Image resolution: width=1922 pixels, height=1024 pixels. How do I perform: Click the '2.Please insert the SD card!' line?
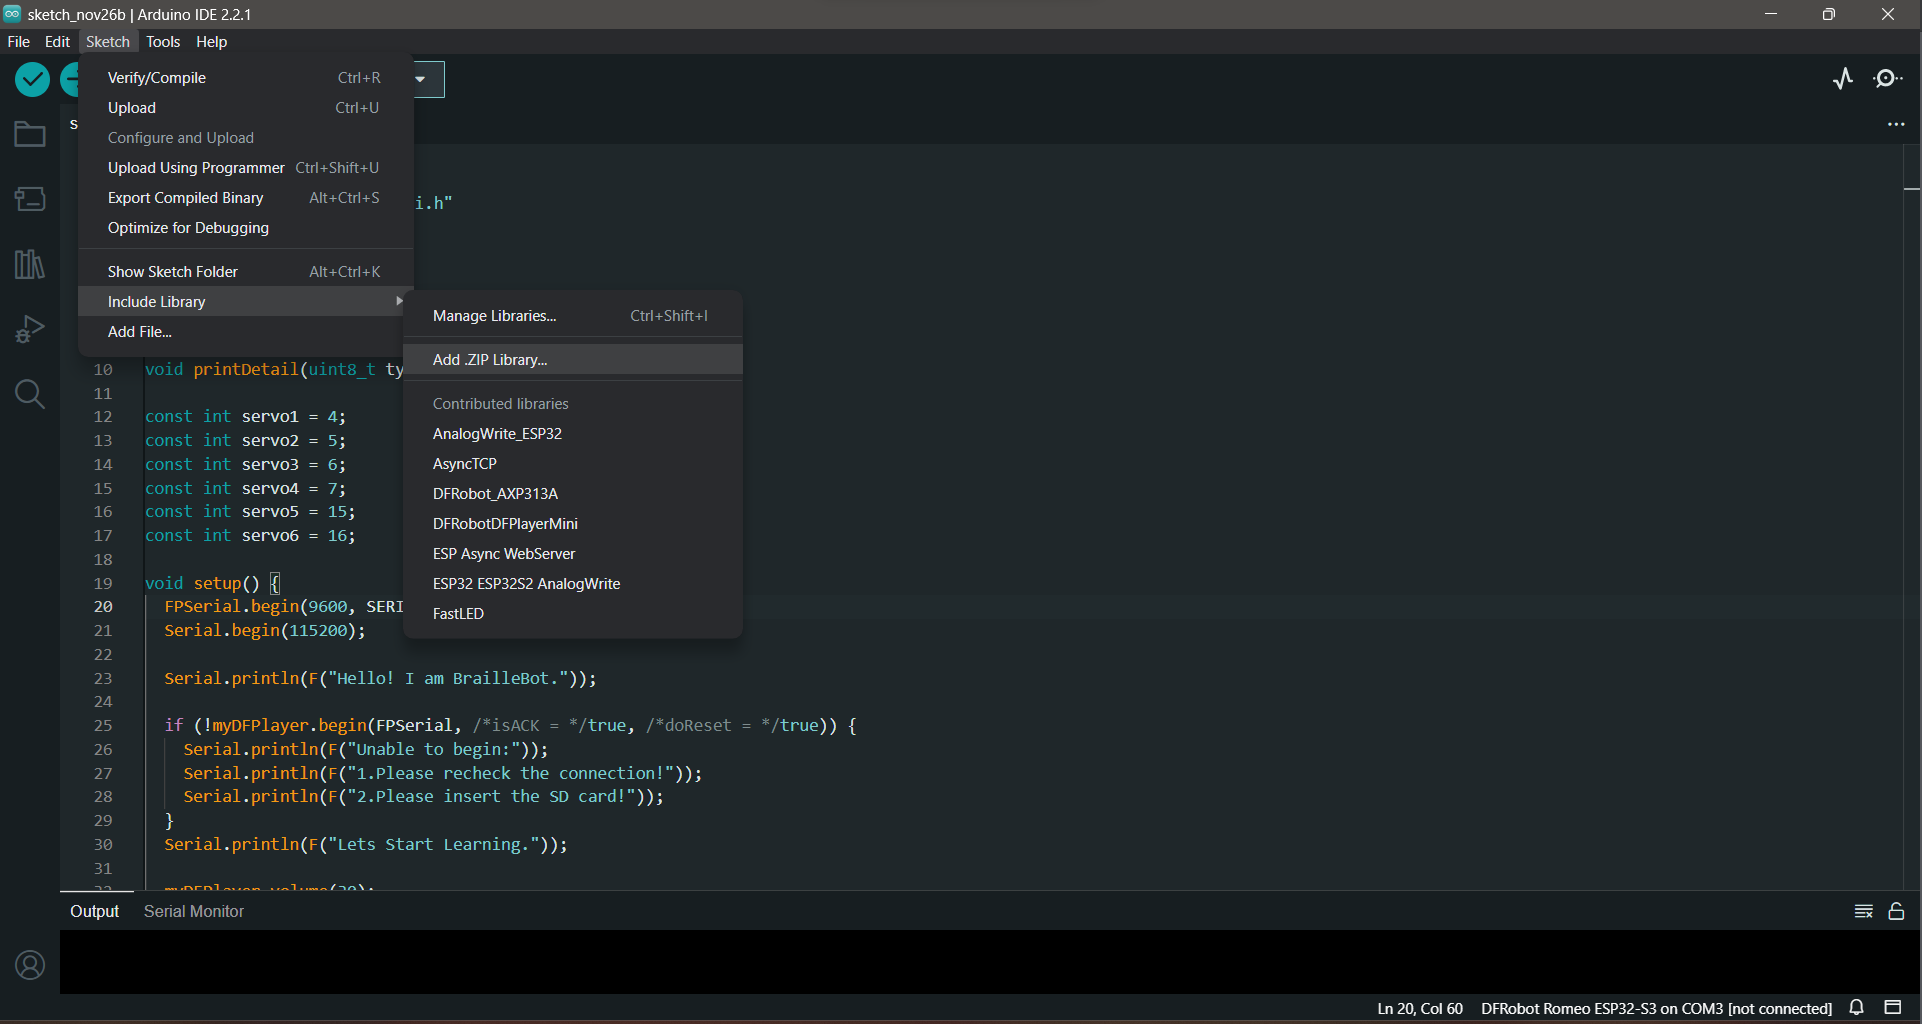tap(423, 797)
